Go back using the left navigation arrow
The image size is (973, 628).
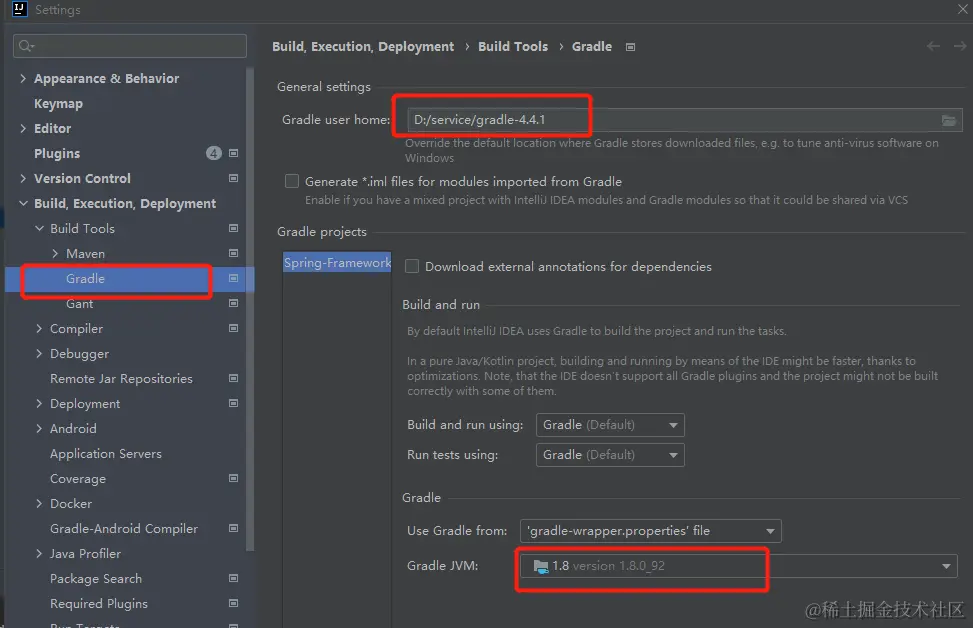[933, 47]
